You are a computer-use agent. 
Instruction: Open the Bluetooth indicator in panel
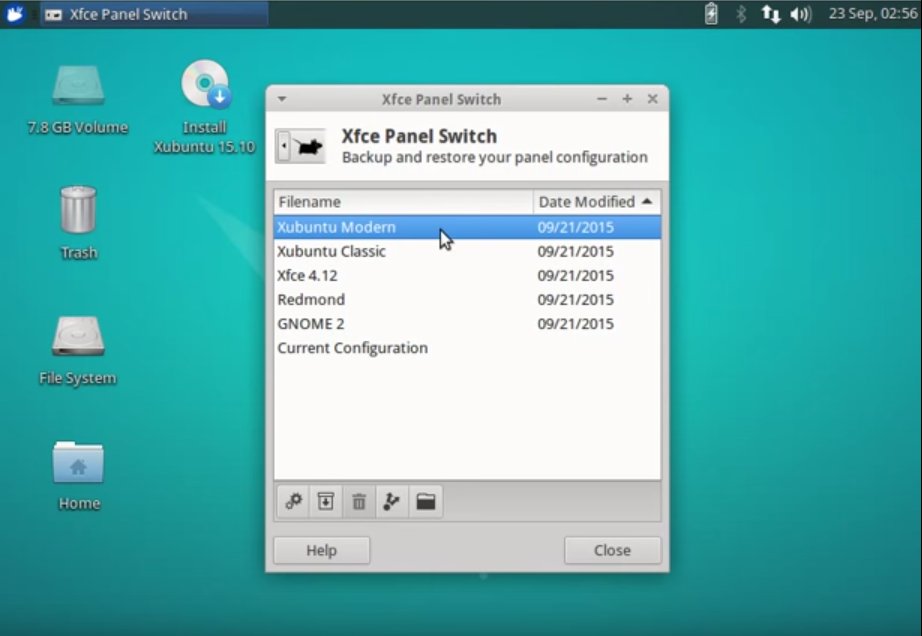tap(741, 14)
